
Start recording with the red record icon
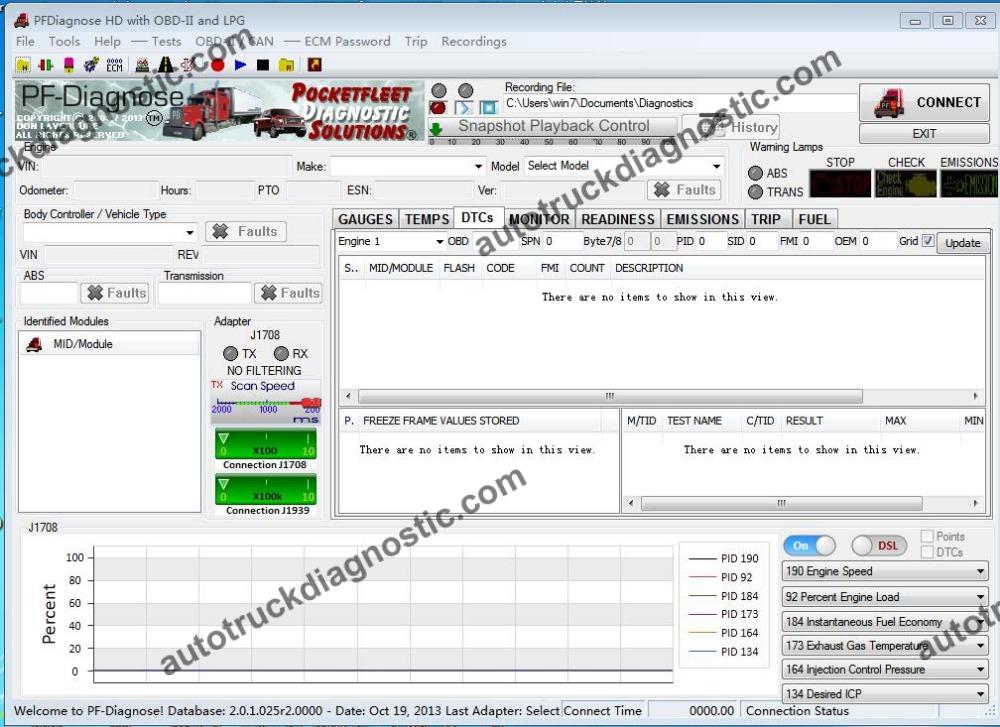(218, 63)
